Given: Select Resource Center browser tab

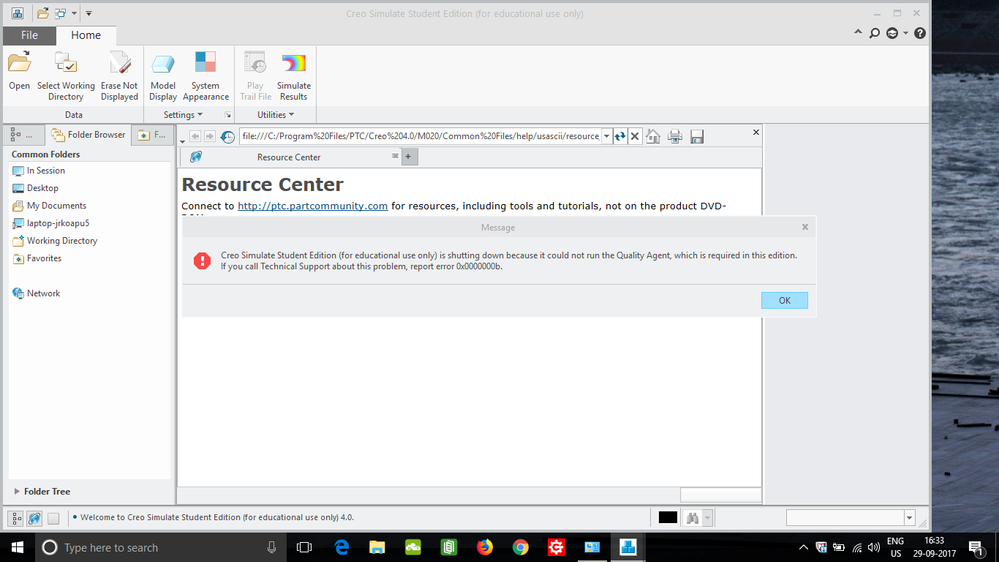Looking at the screenshot, I should click(x=289, y=157).
